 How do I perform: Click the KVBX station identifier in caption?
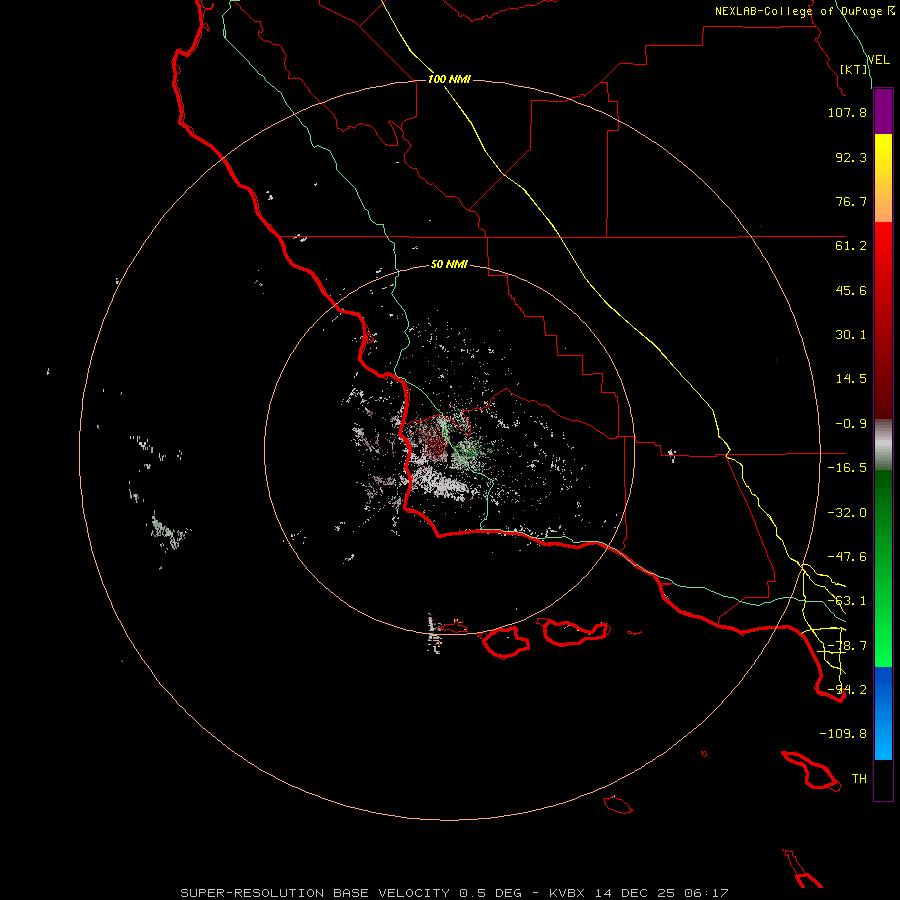click(x=568, y=893)
